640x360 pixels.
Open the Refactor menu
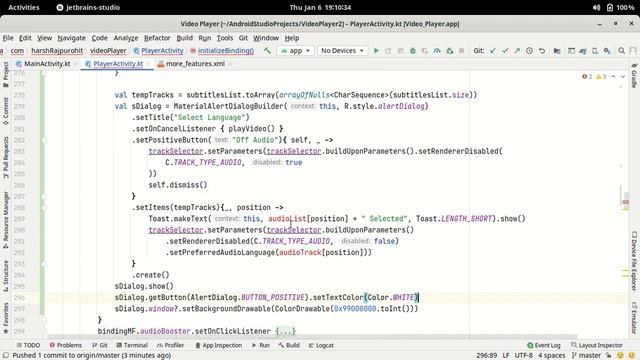(157, 38)
